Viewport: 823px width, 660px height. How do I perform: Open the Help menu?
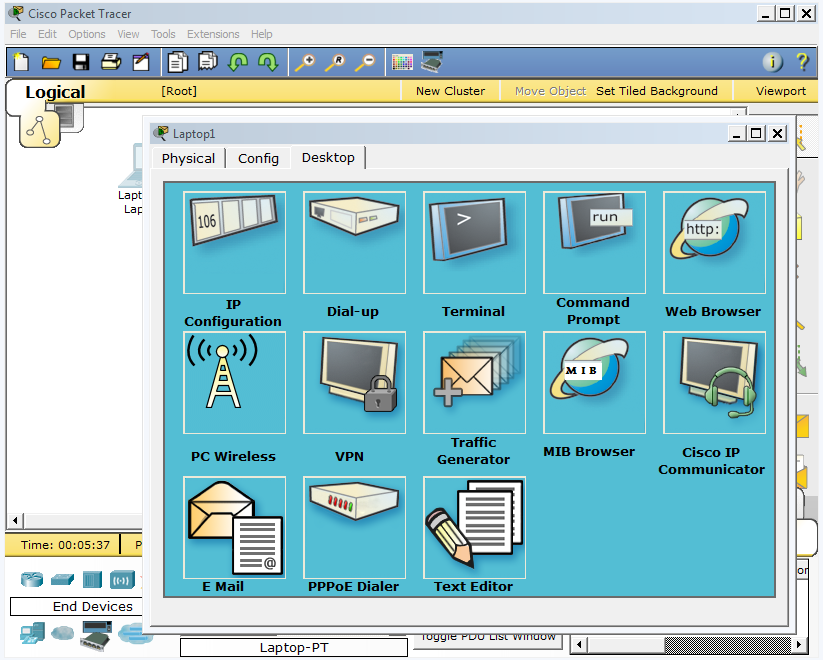coord(261,34)
